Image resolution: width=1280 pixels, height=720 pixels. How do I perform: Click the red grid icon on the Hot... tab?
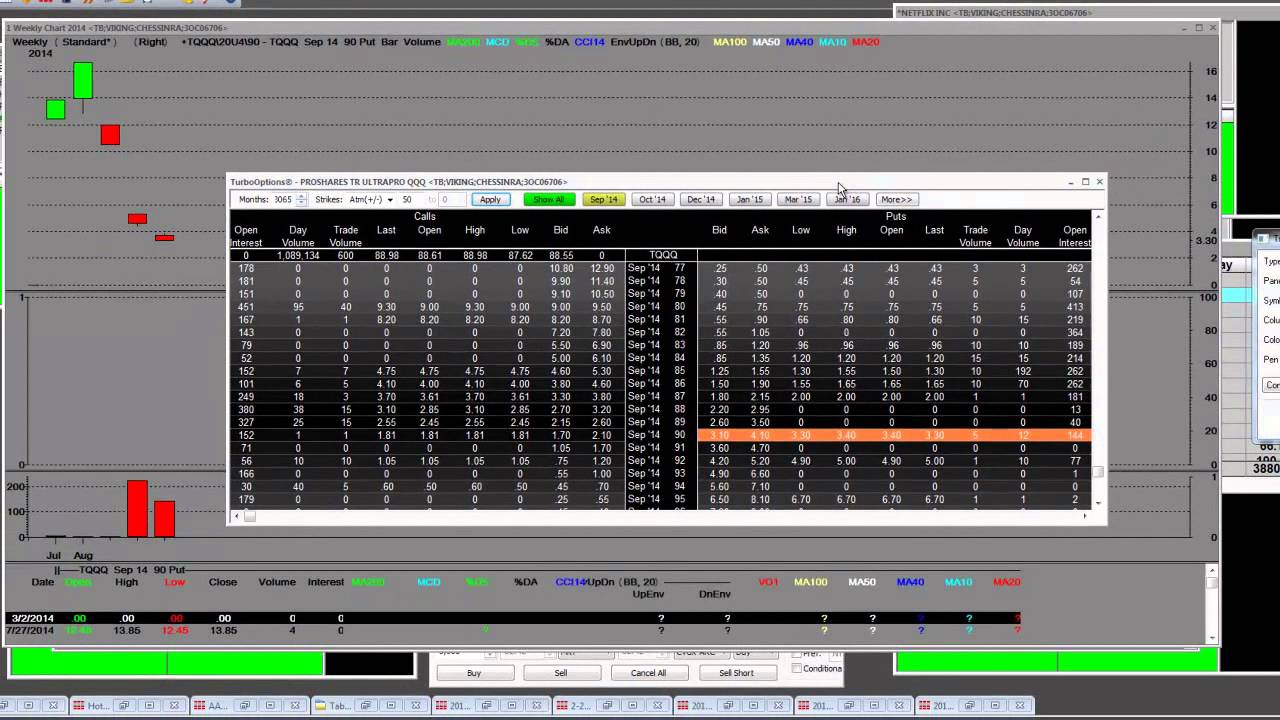(78, 705)
